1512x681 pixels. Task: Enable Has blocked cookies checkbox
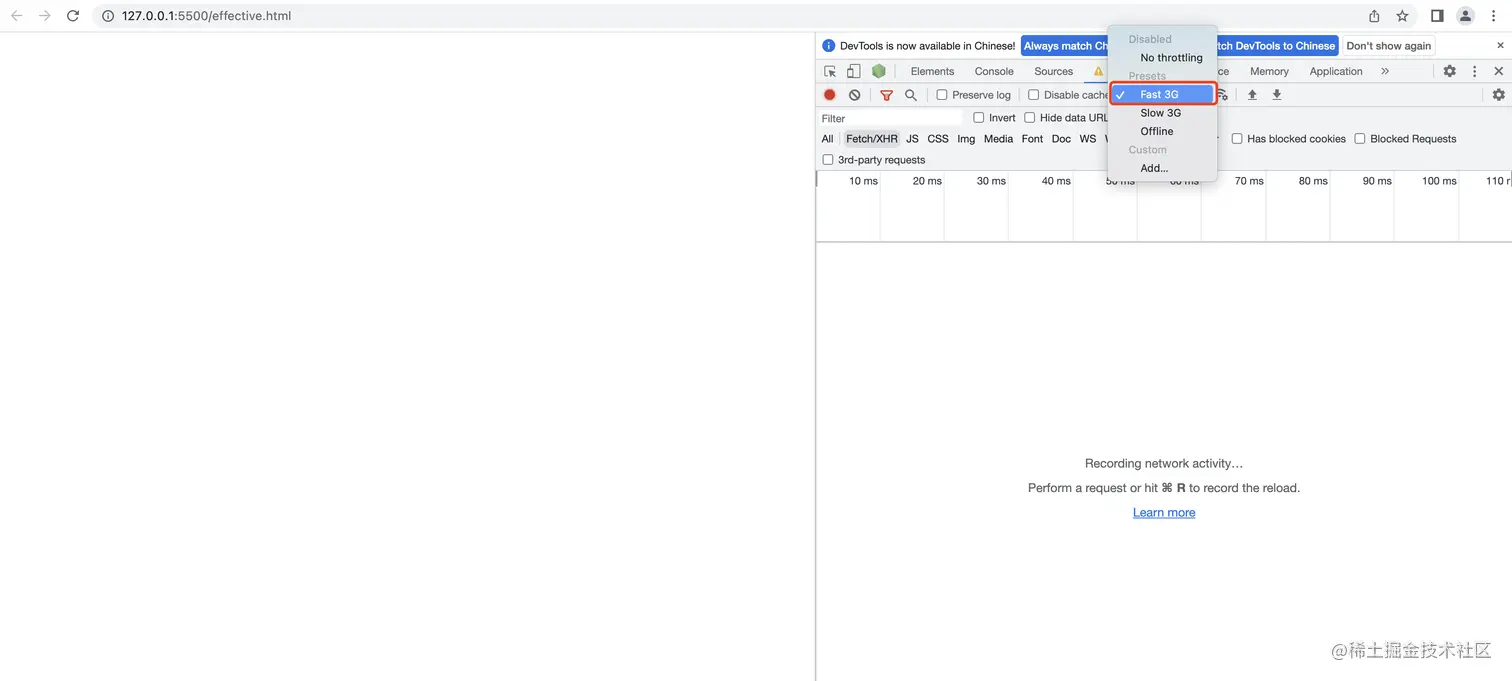click(x=1237, y=139)
